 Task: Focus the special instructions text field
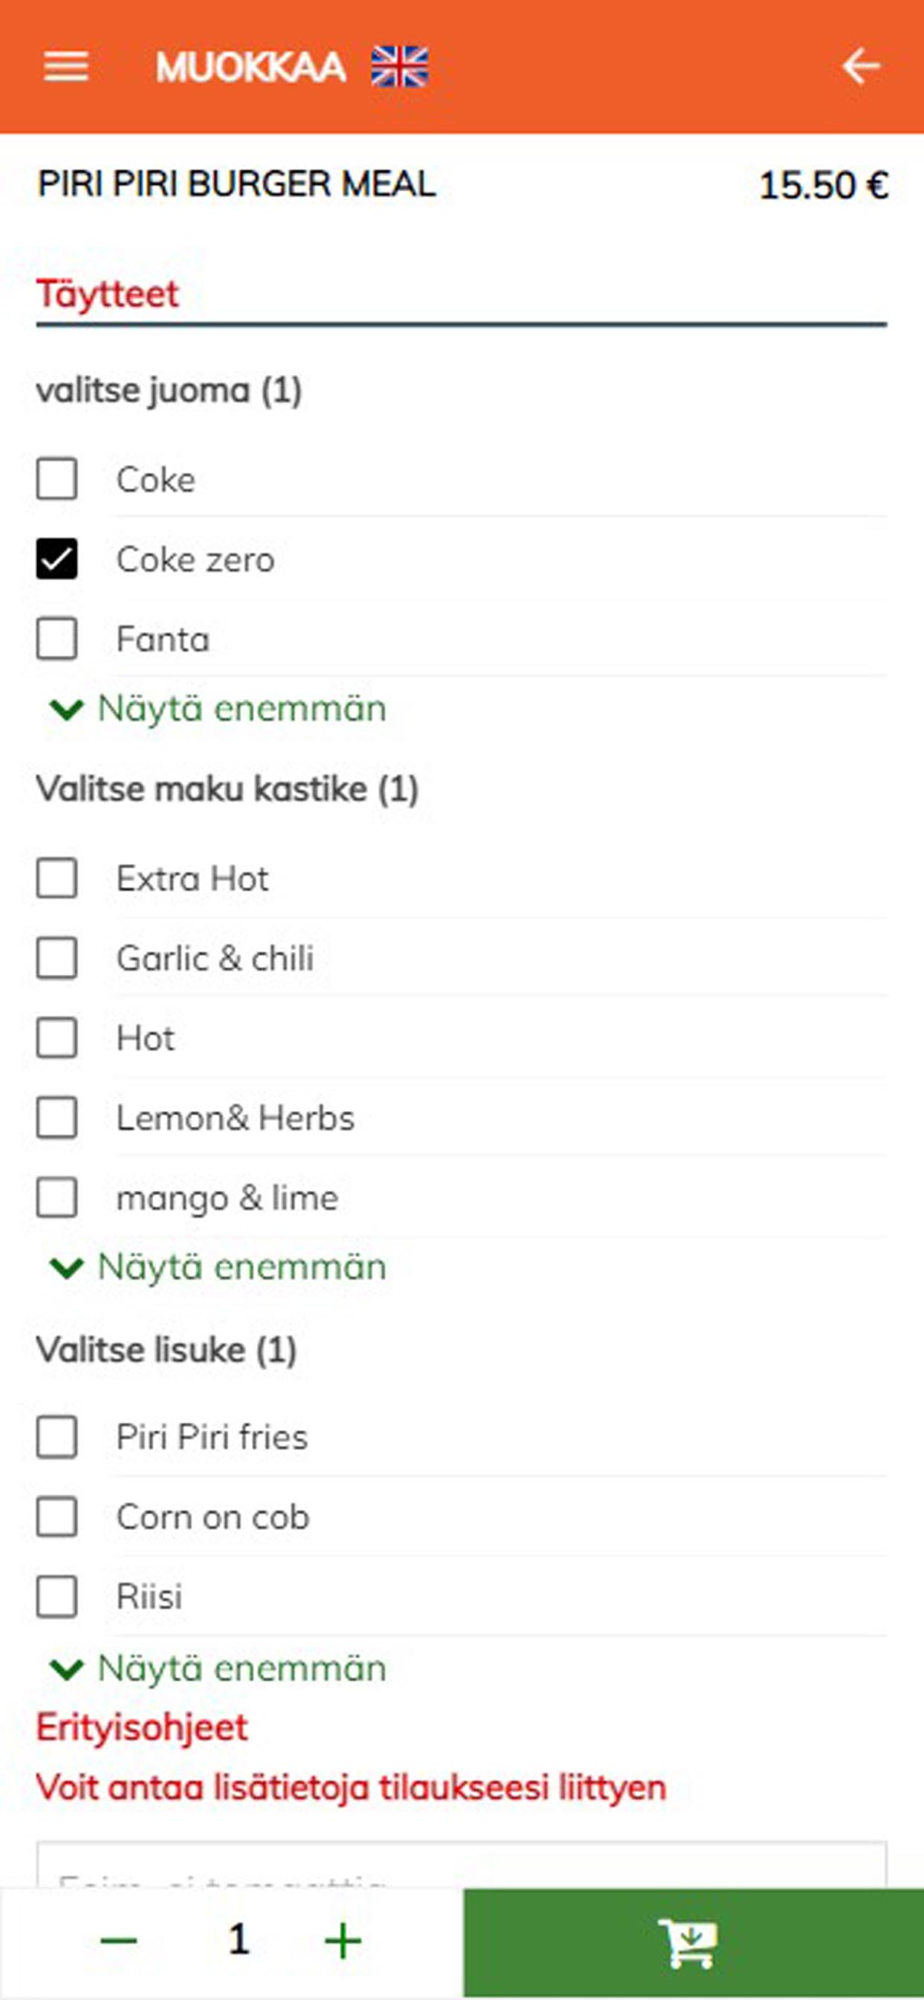coord(461,1866)
